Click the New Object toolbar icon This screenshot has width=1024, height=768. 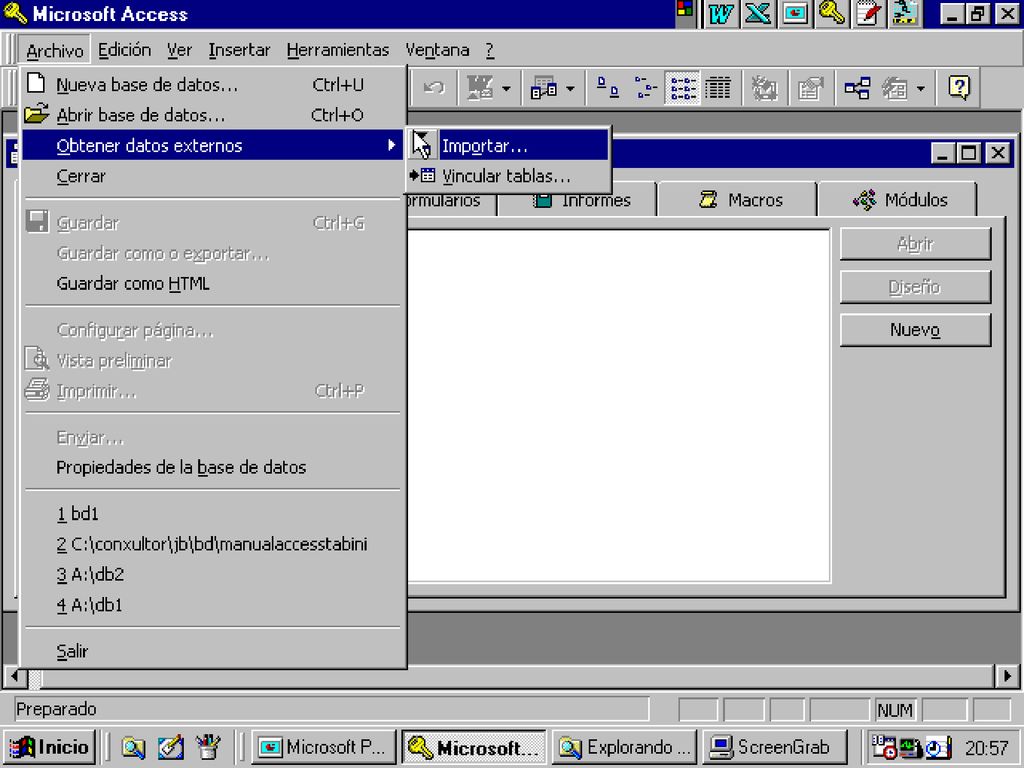pyautogui.click(x=895, y=88)
